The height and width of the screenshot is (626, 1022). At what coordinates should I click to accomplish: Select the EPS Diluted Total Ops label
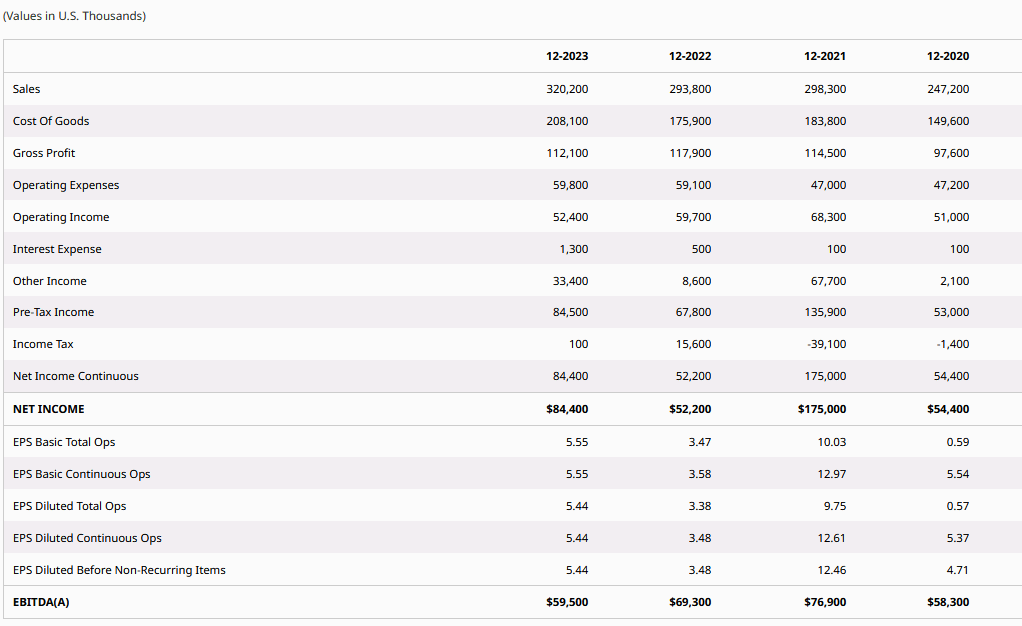point(70,505)
